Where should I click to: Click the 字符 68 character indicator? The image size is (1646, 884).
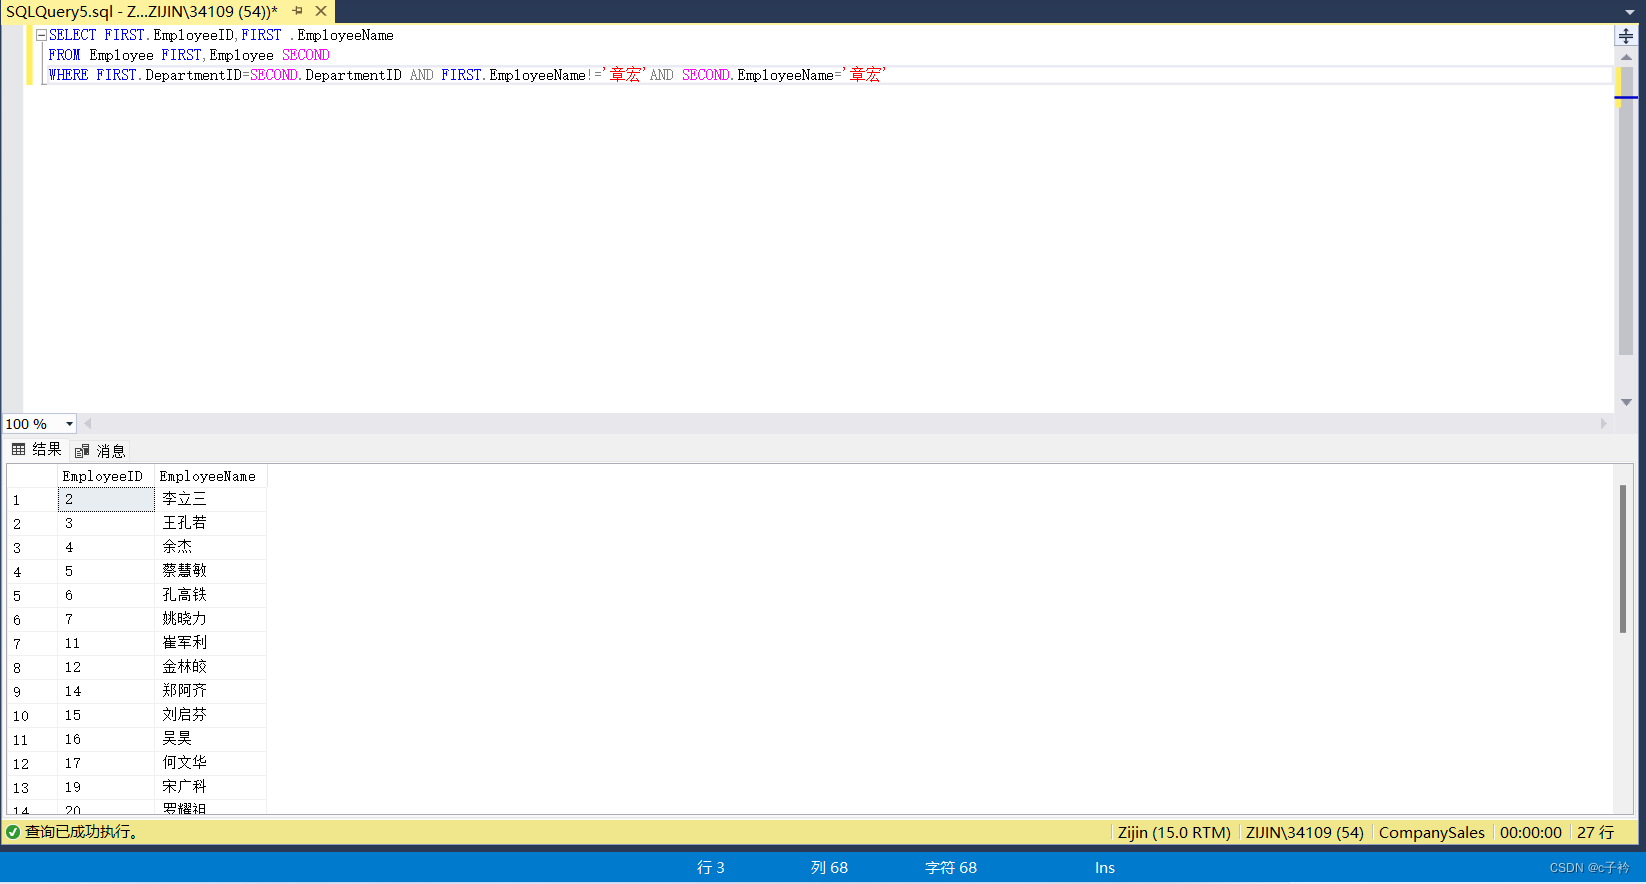[950, 867]
